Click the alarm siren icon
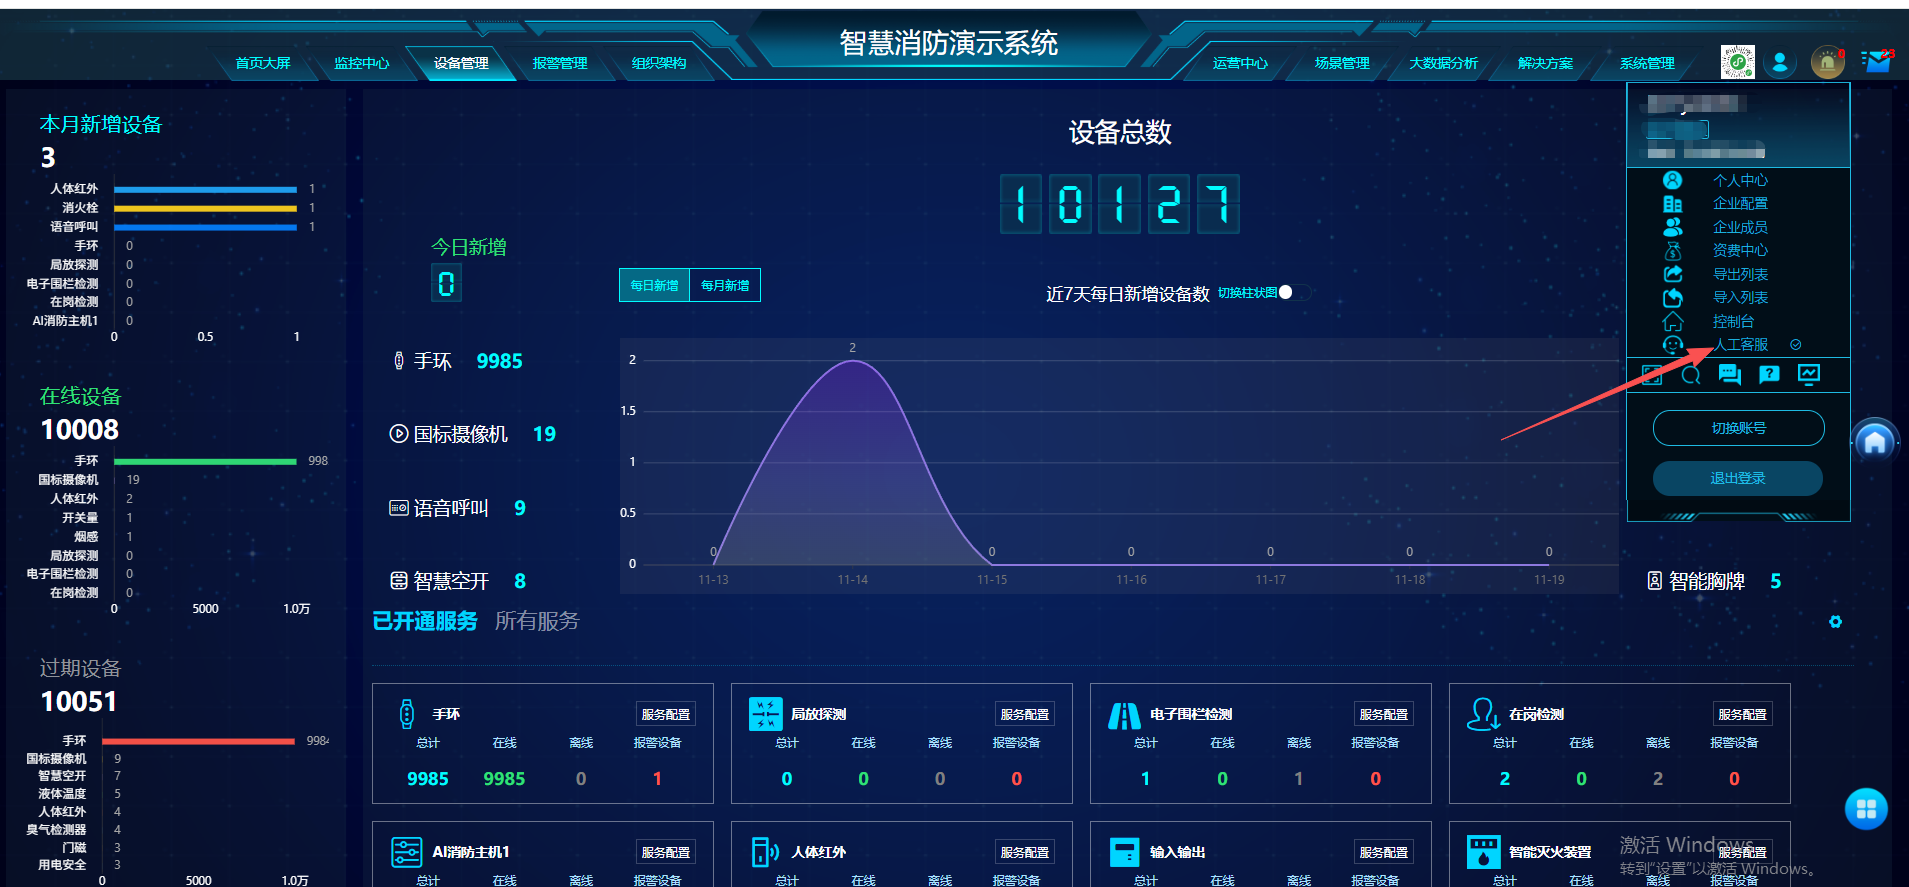Viewport: 1909px width, 887px height. pyautogui.click(x=1827, y=63)
